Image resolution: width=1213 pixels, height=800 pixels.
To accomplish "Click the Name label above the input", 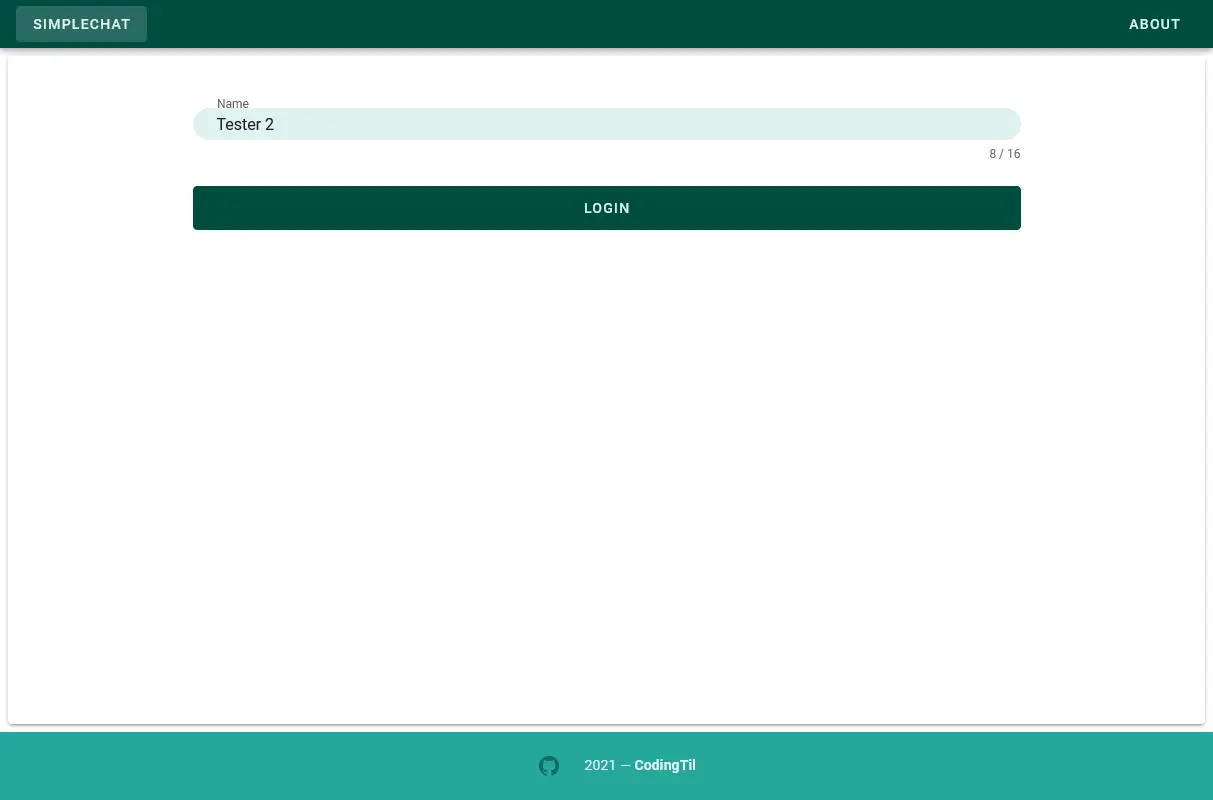I will point(233,103).
